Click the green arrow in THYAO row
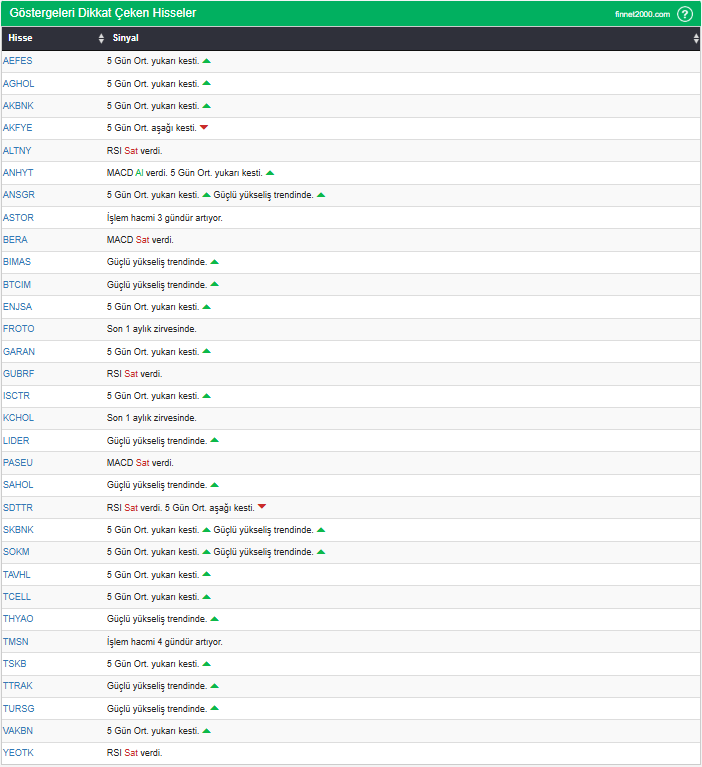The width and height of the screenshot is (702, 767). (x=214, y=619)
